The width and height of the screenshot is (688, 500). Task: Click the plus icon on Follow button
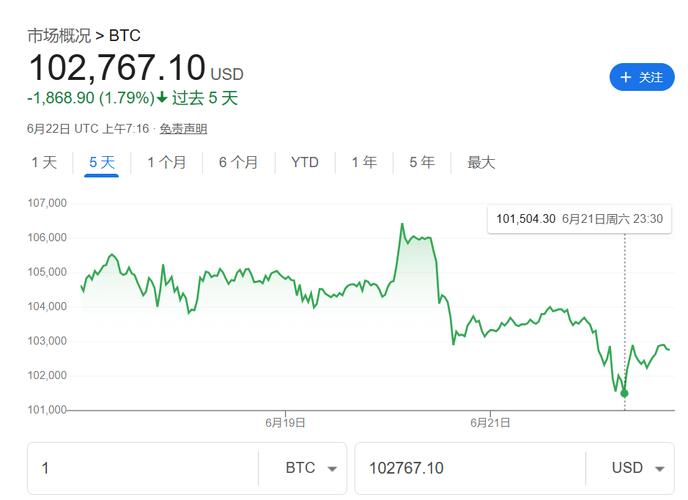[626, 77]
